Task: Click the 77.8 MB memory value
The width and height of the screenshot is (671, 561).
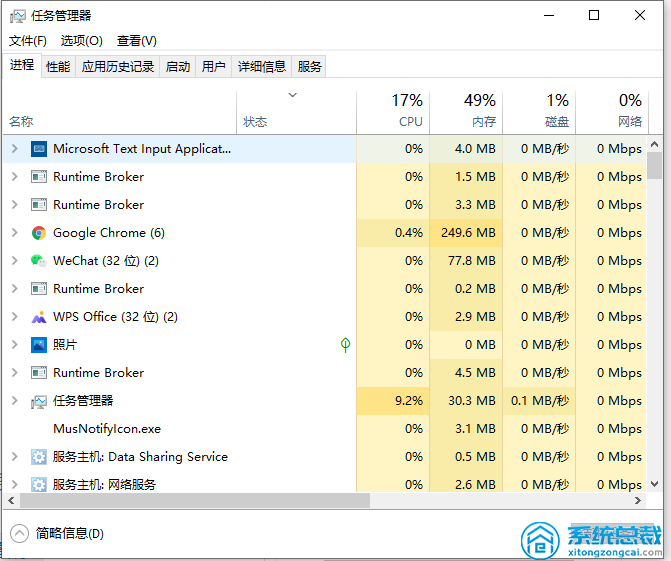Action: pyautogui.click(x=472, y=261)
